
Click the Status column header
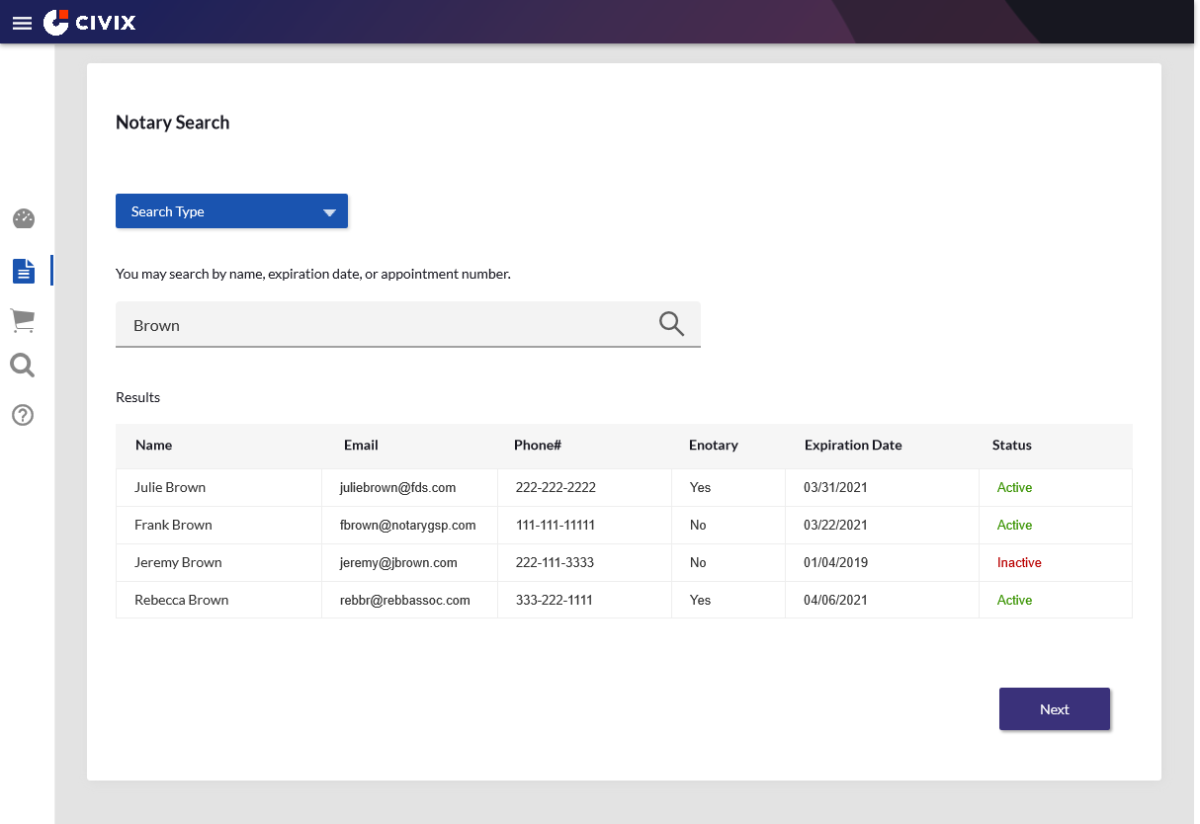click(1011, 445)
